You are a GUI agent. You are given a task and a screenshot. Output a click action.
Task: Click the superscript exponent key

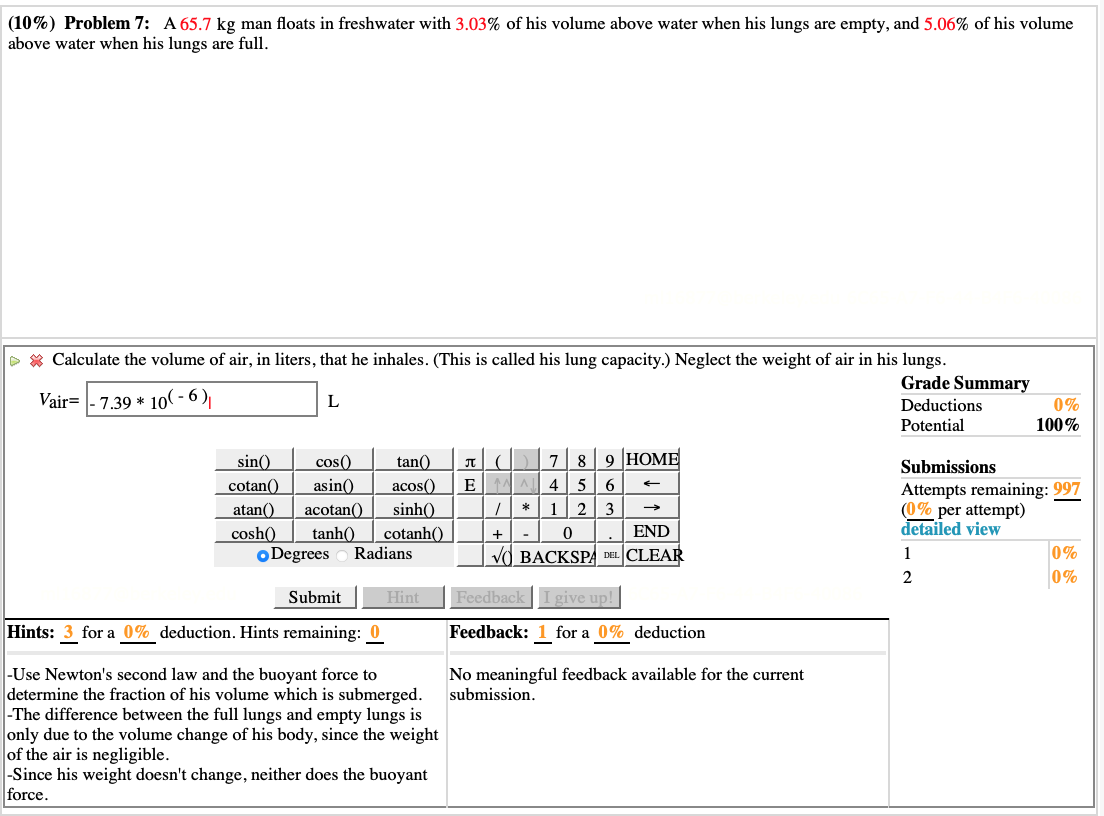[x=497, y=484]
